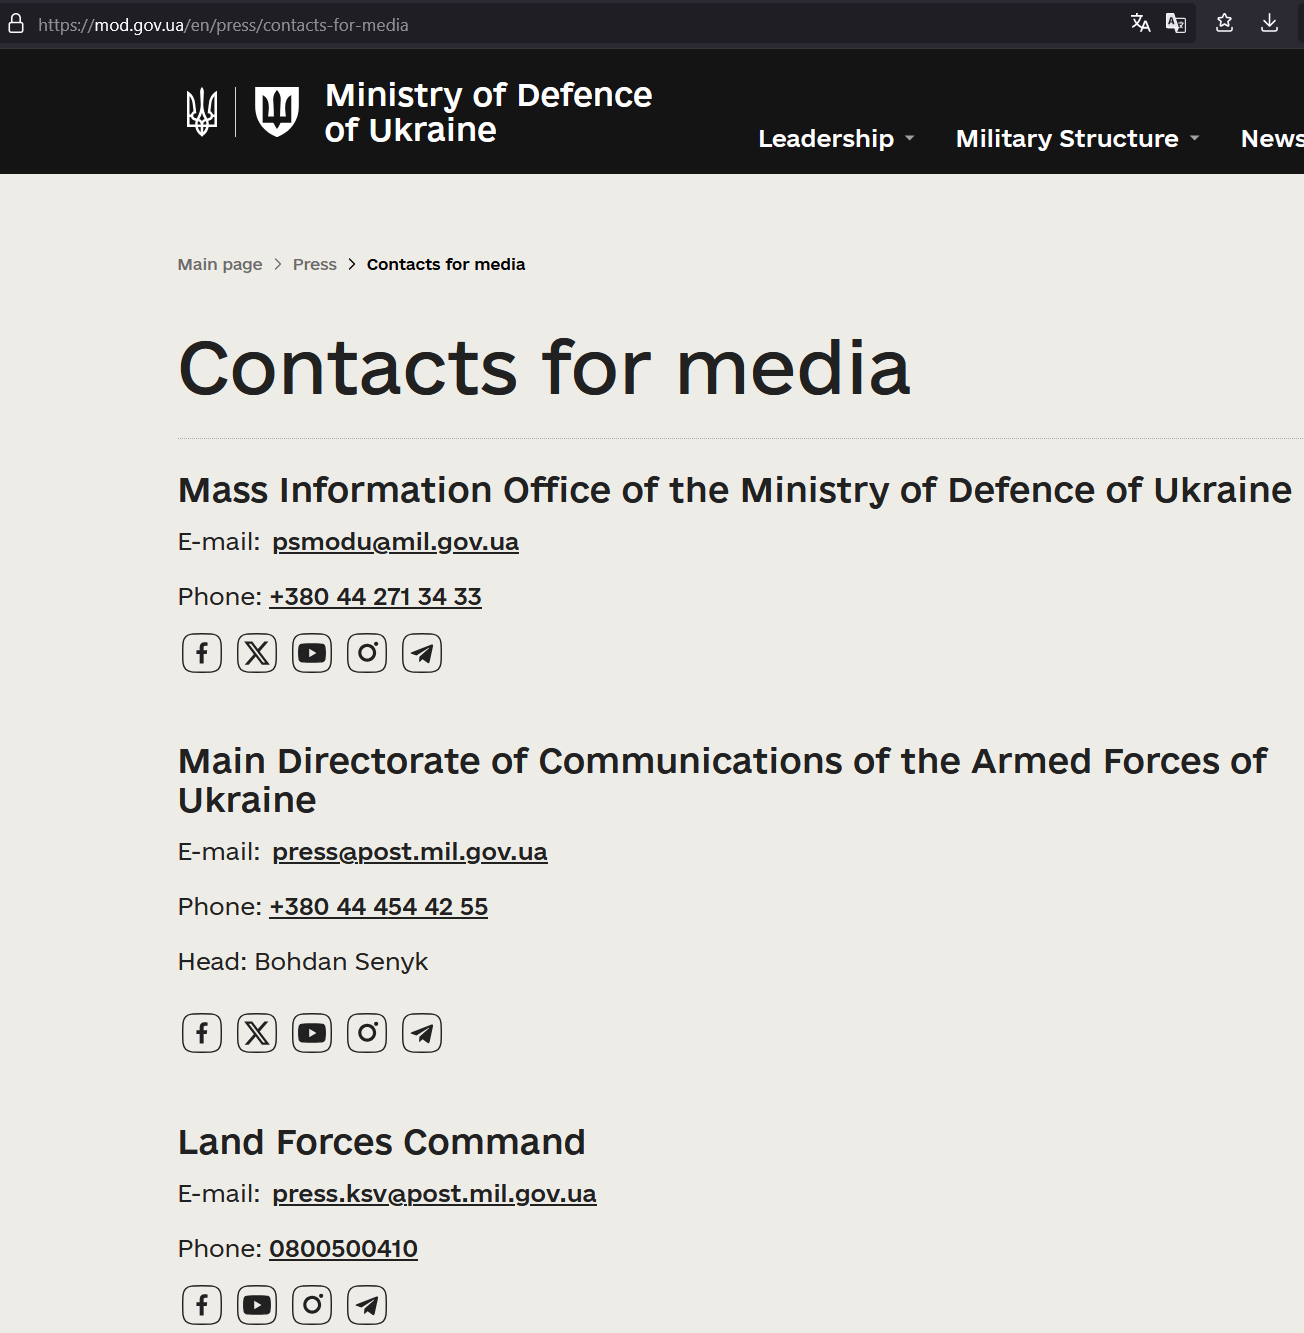Click the Contacts for media page heading
This screenshot has height=1333, width=1304.
point(544,368)
